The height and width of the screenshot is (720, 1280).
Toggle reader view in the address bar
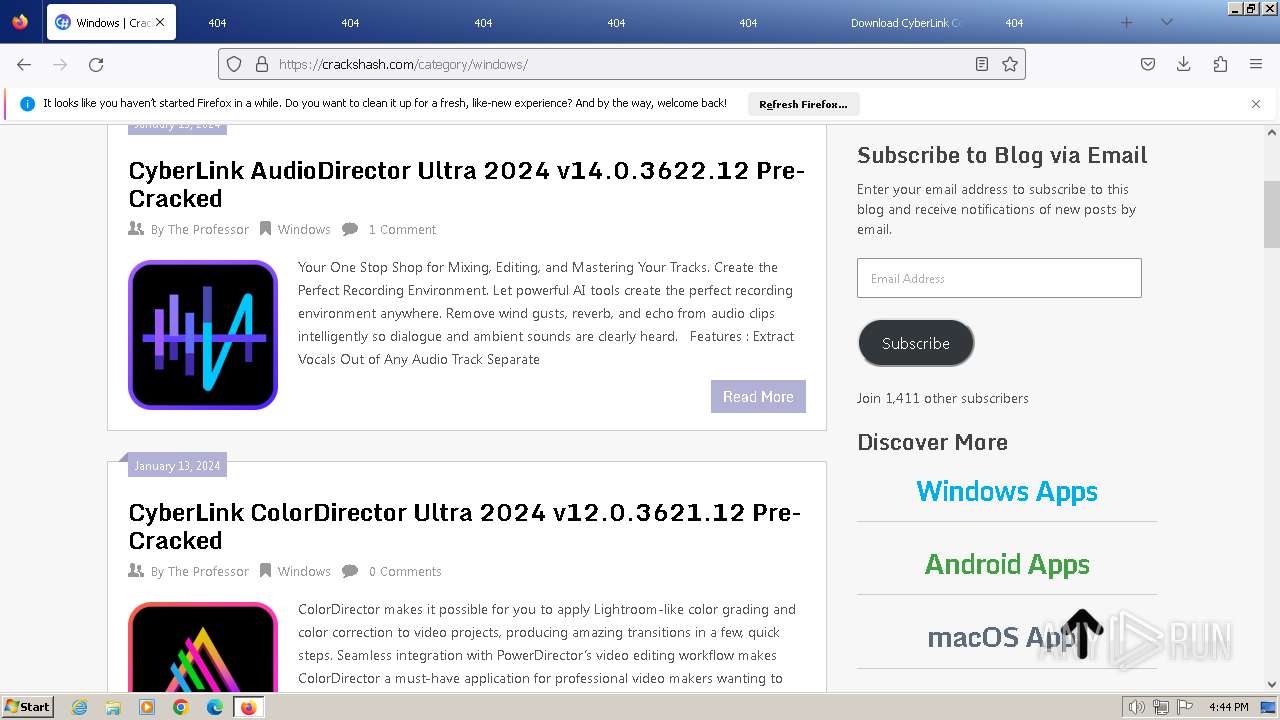(982, 64)
